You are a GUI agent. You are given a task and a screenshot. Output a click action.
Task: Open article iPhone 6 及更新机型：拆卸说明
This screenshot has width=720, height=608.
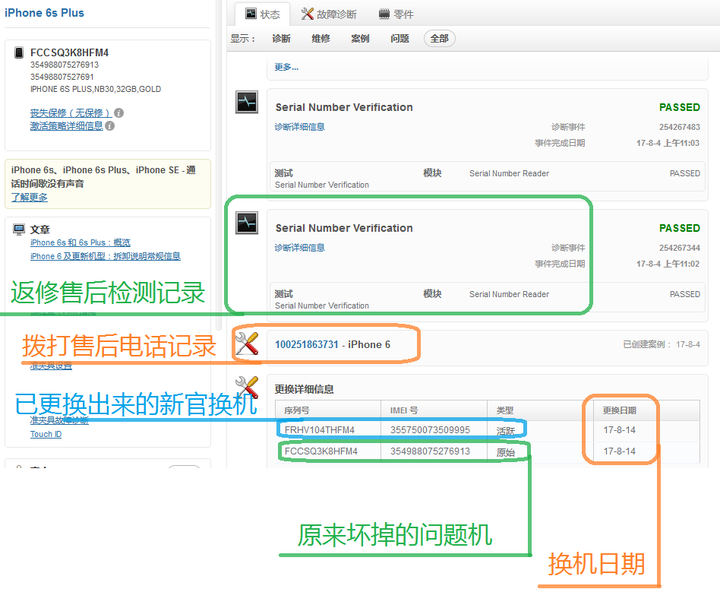pos(106,256)
